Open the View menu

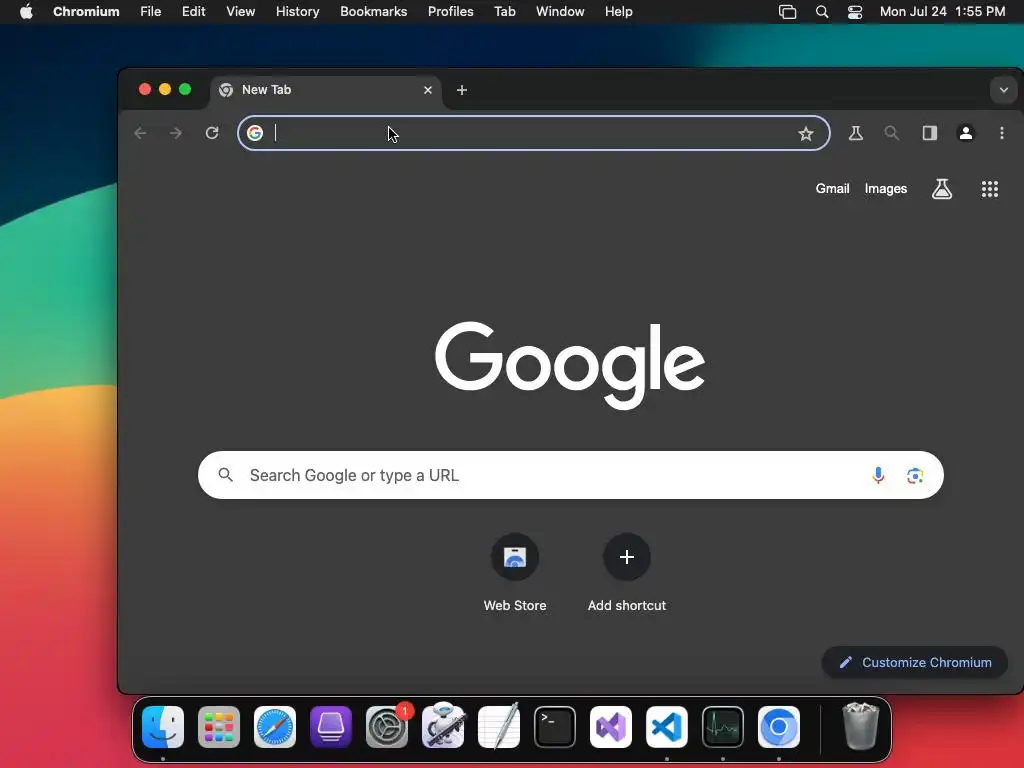pos(240,12)
